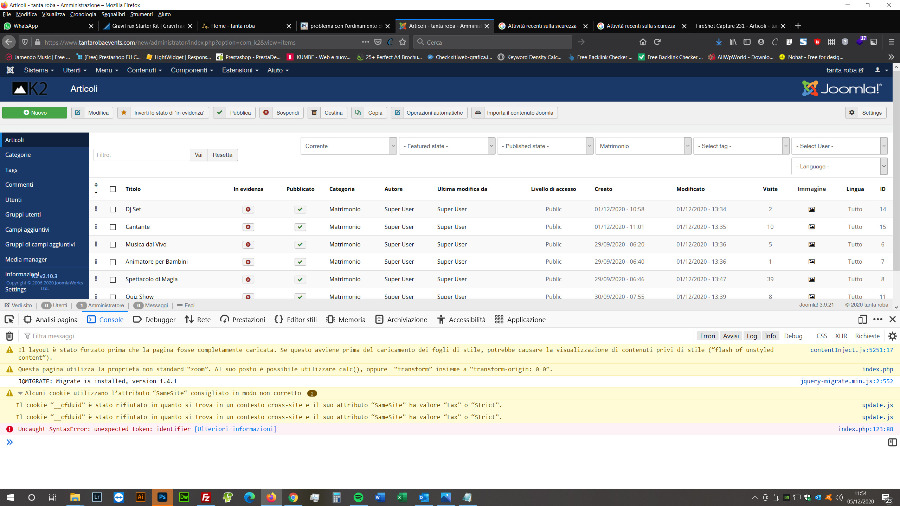Close the developer tools panel

893,320
